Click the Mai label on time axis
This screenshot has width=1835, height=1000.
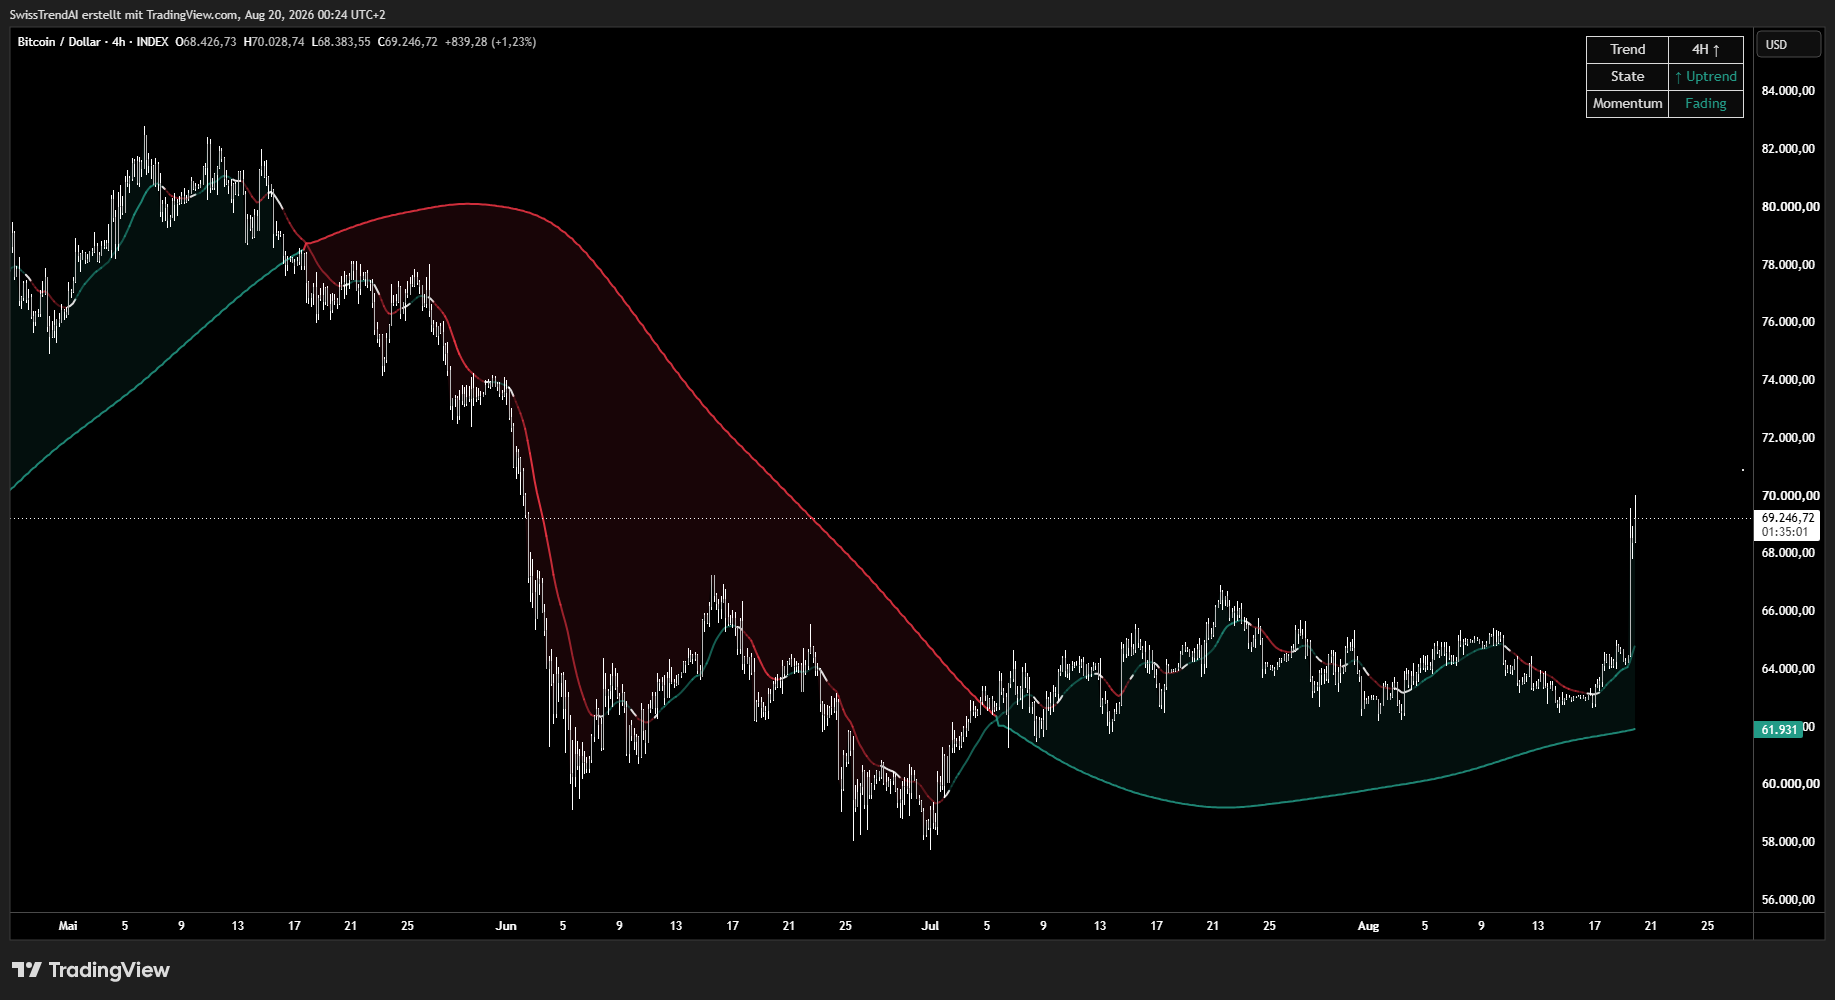click(68, 926)
